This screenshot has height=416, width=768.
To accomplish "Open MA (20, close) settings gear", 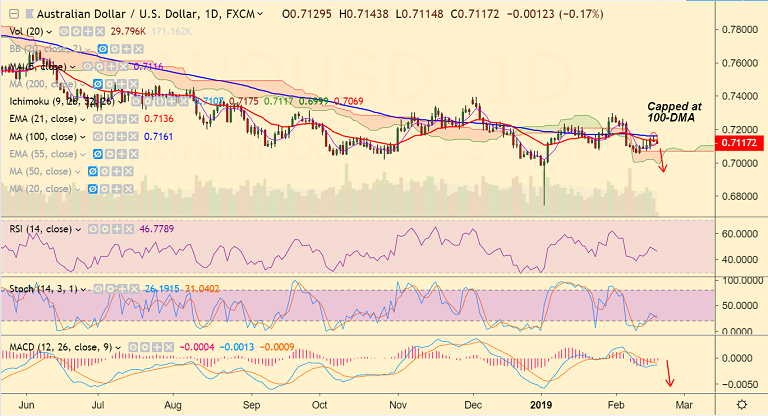I will pyautogui.click(x=104, y=189).
